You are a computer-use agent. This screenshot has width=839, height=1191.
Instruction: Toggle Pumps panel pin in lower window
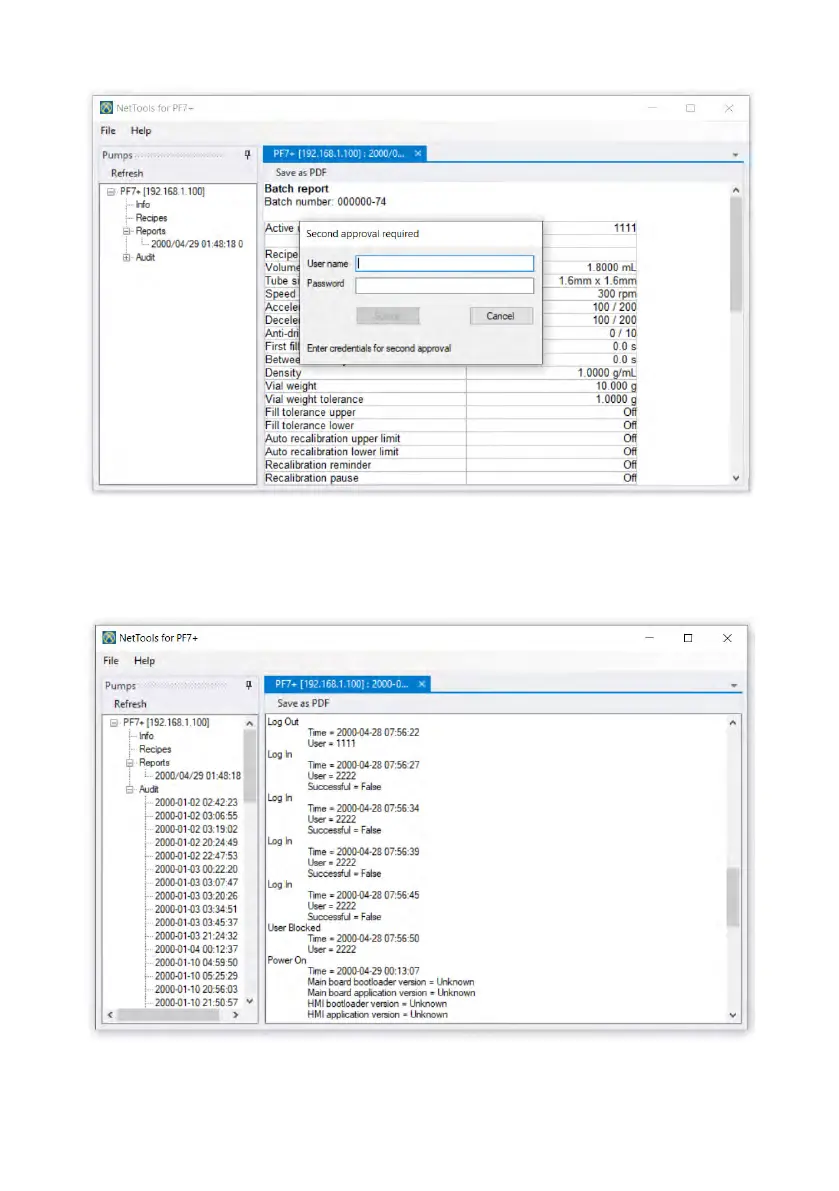pyautogui.click(x=248, y=685)
